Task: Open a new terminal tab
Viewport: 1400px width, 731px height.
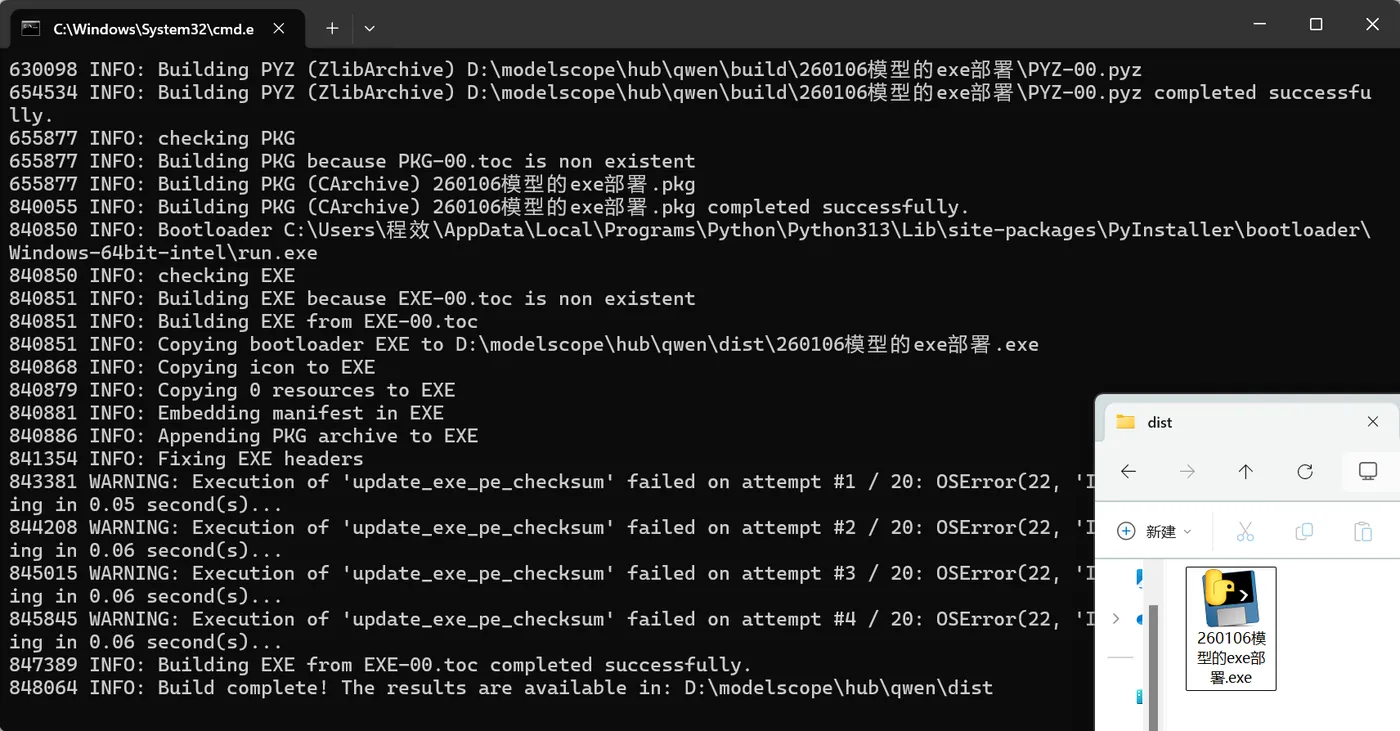Action: [332, 28]
